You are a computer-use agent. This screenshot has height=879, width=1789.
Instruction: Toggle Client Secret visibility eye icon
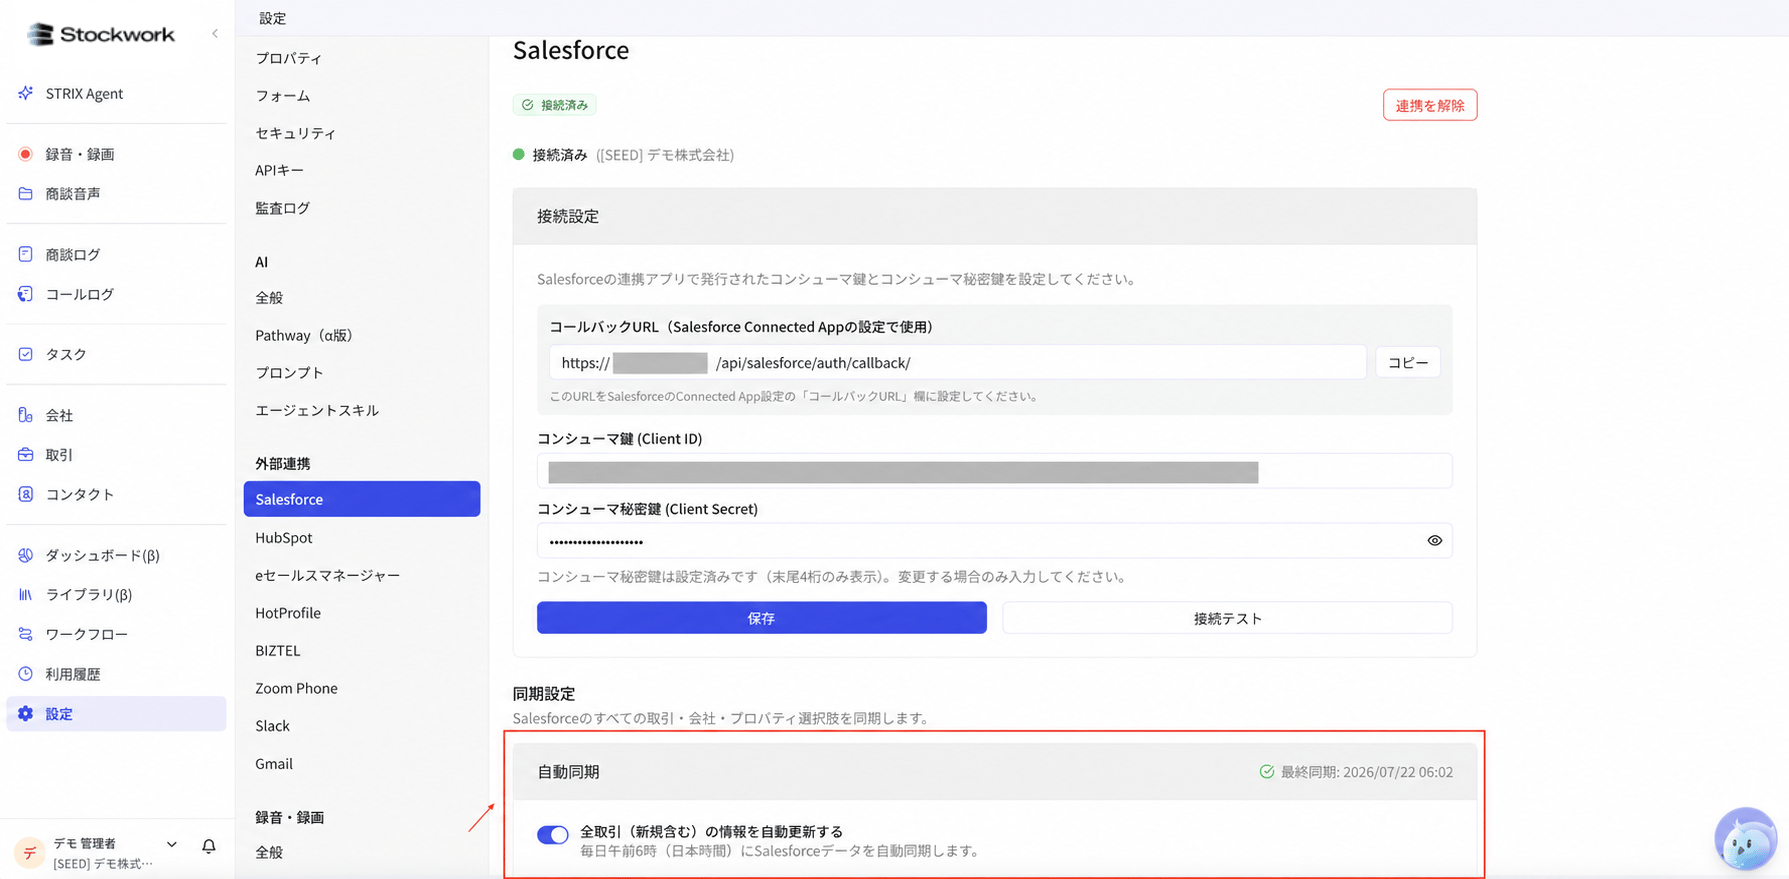pyautogui.click(x=1435, y=541)
